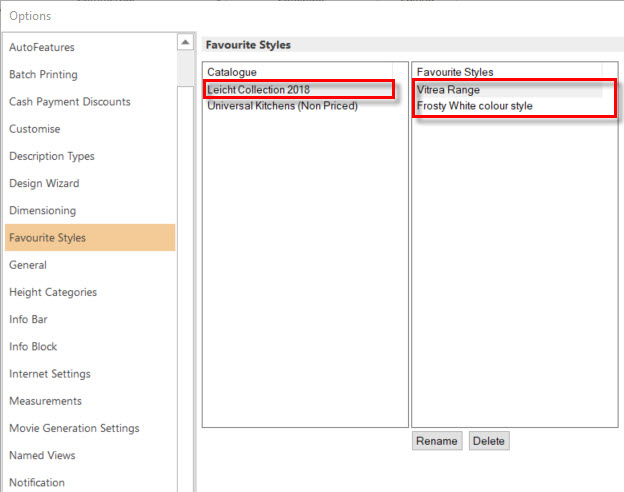The height and width of the screenshot is (492, 624).
Task: Open Info Bar settings
Action: tap(90, 319)
